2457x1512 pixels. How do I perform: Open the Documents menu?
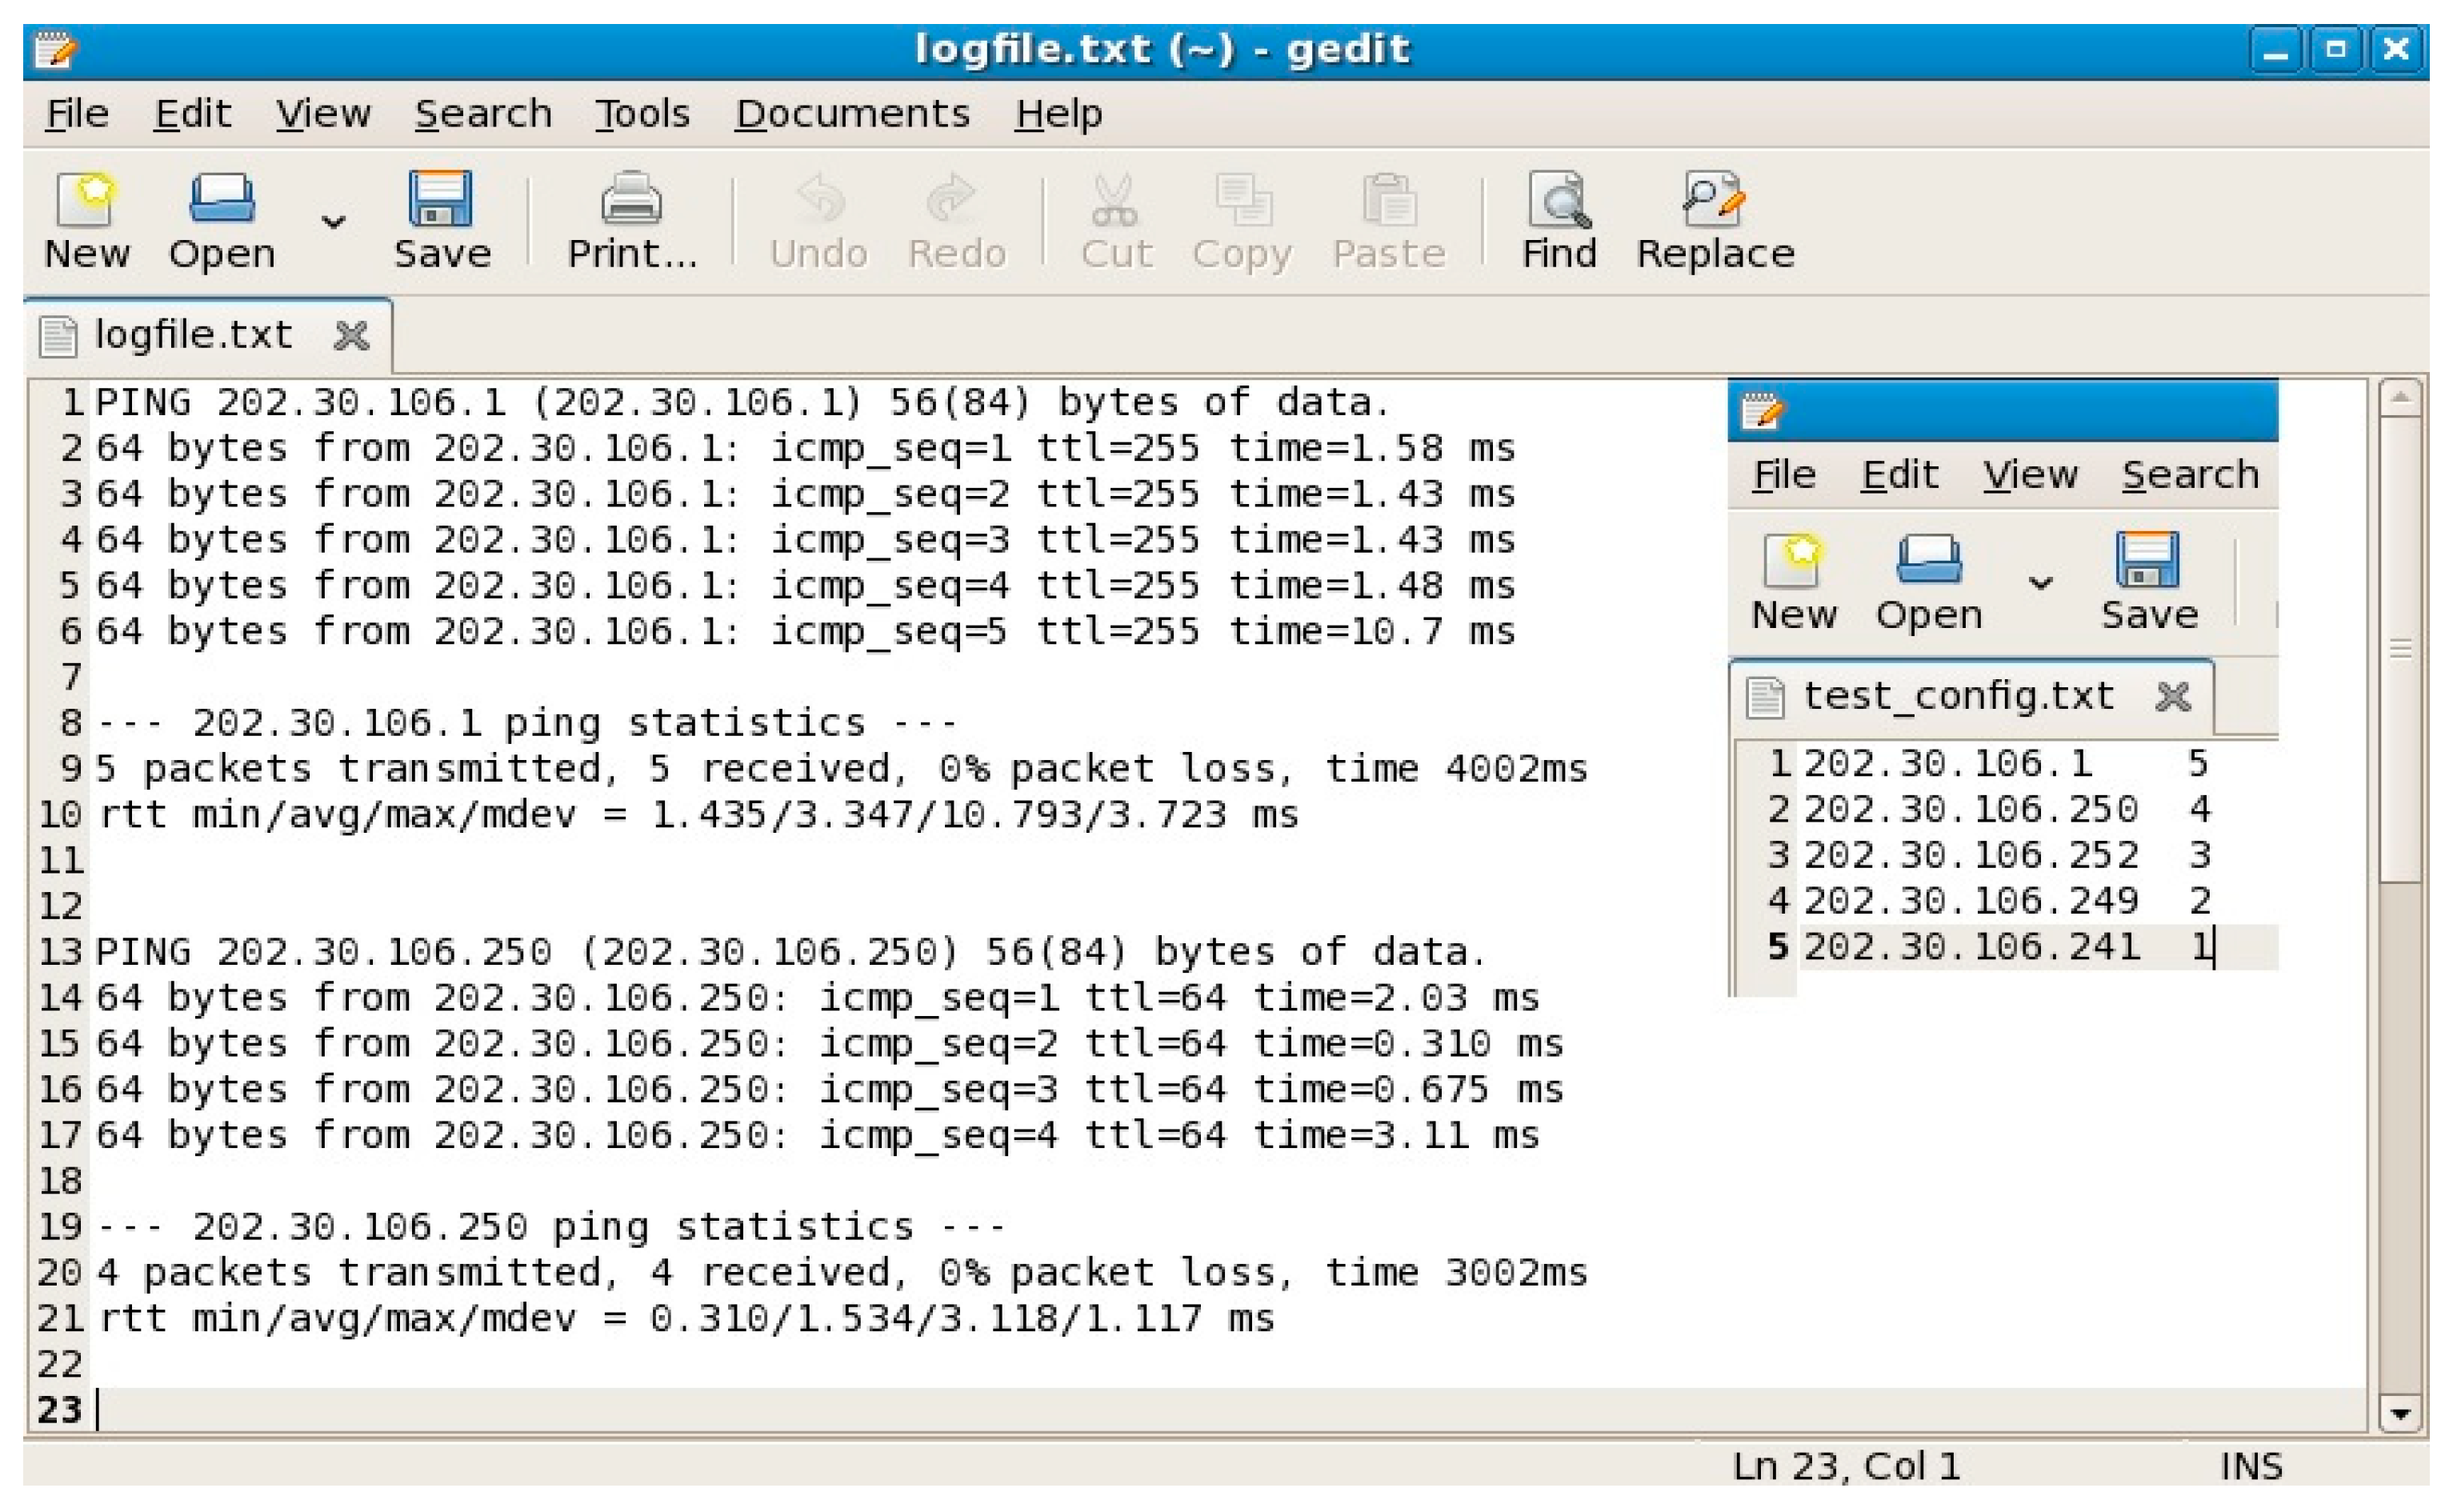tap(852, 114)
